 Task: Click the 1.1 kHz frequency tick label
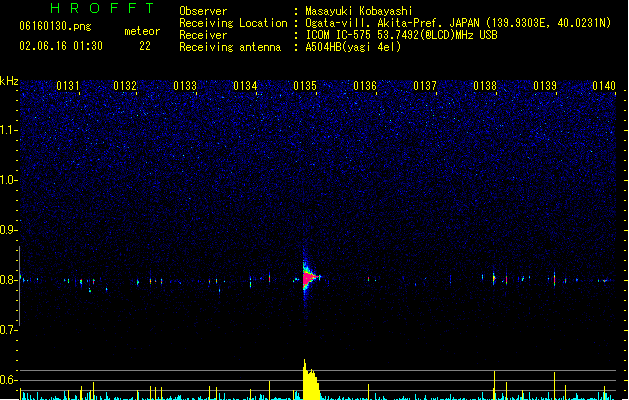[7, 130]
